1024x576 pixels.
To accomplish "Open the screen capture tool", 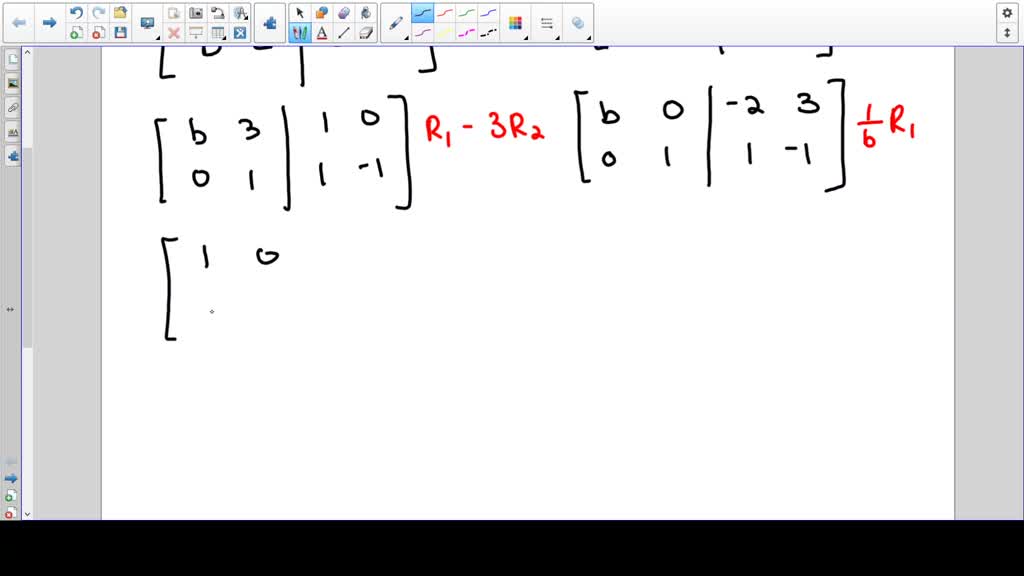I will (196, 12).
